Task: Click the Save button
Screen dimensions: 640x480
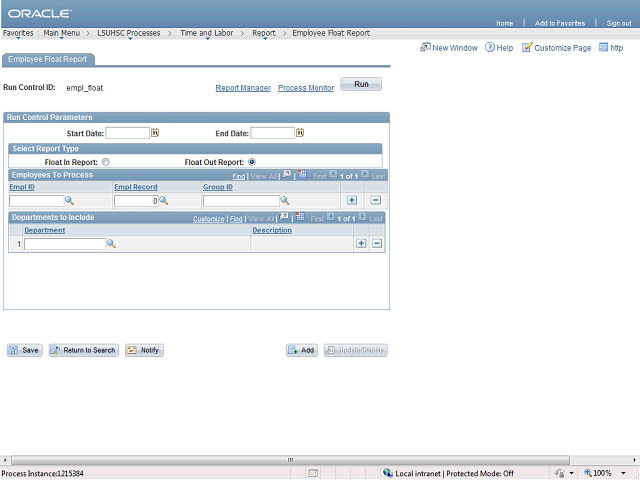Action: [24, 350]
